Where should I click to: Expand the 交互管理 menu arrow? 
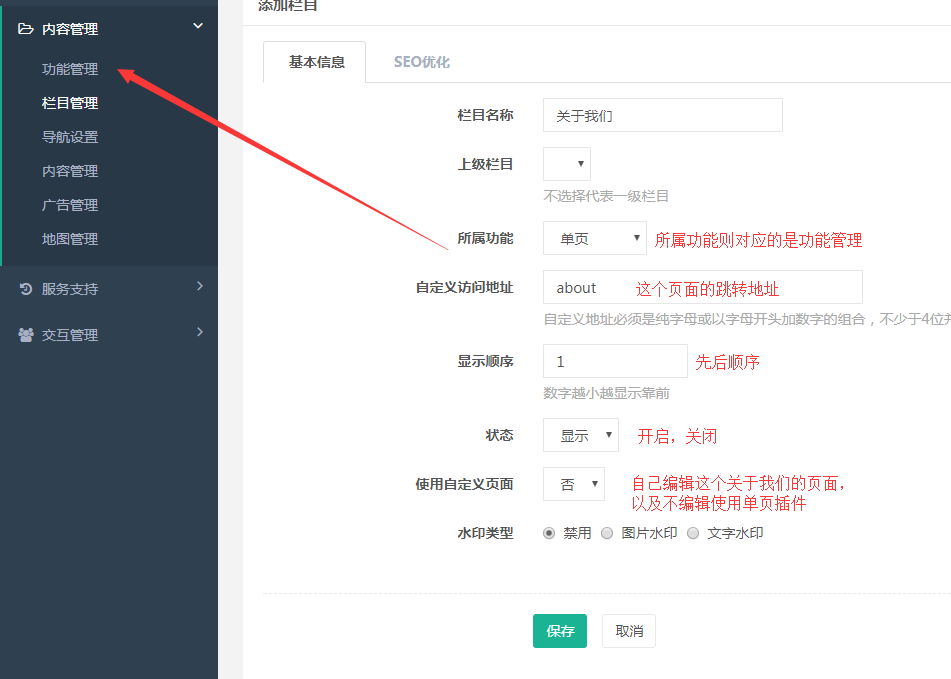(x=199, y=332)
